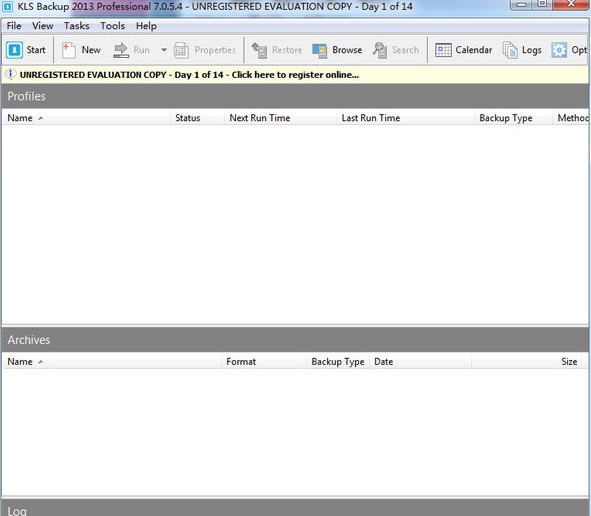The width and height of the screenshot is (591, 516).
Task: Open the Help menu
Action: [146, 26]
